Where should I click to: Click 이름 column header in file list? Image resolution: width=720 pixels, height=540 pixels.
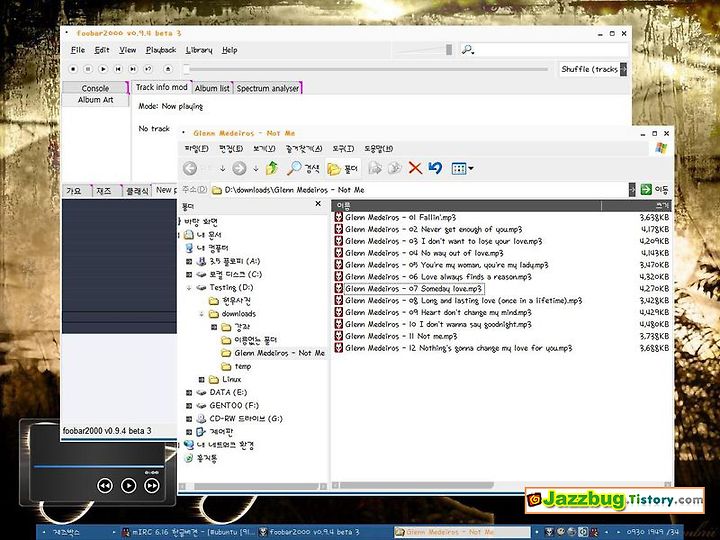click(467, 205)
